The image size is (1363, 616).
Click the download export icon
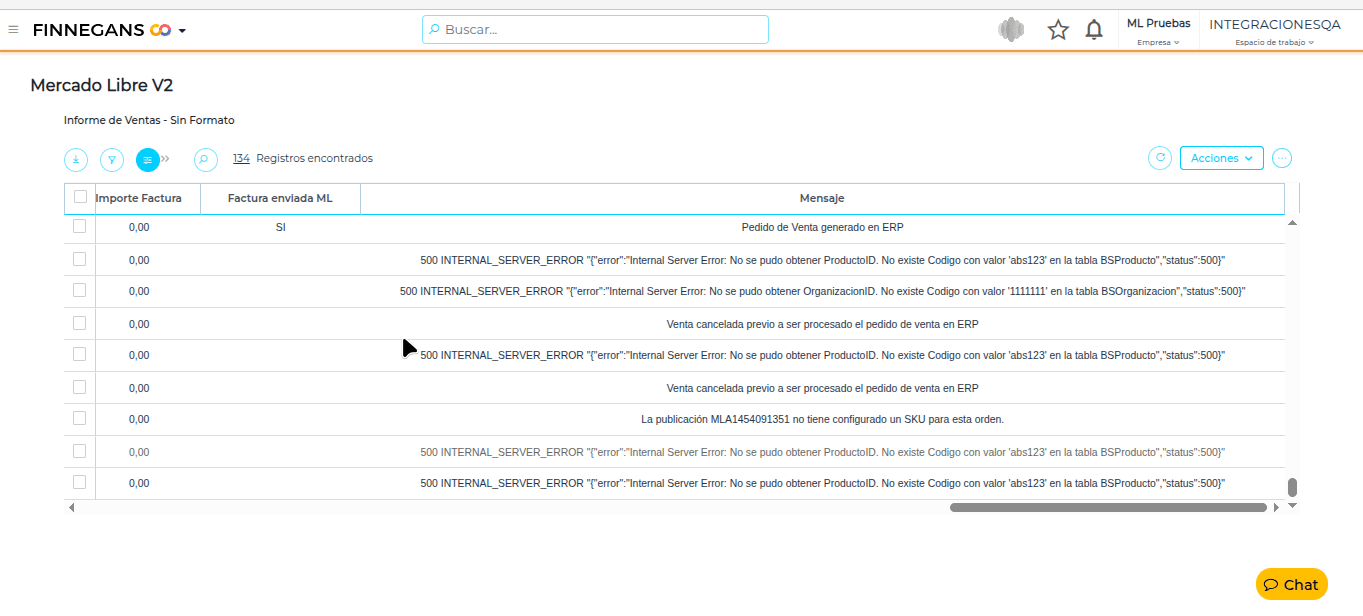pos(76,159)
